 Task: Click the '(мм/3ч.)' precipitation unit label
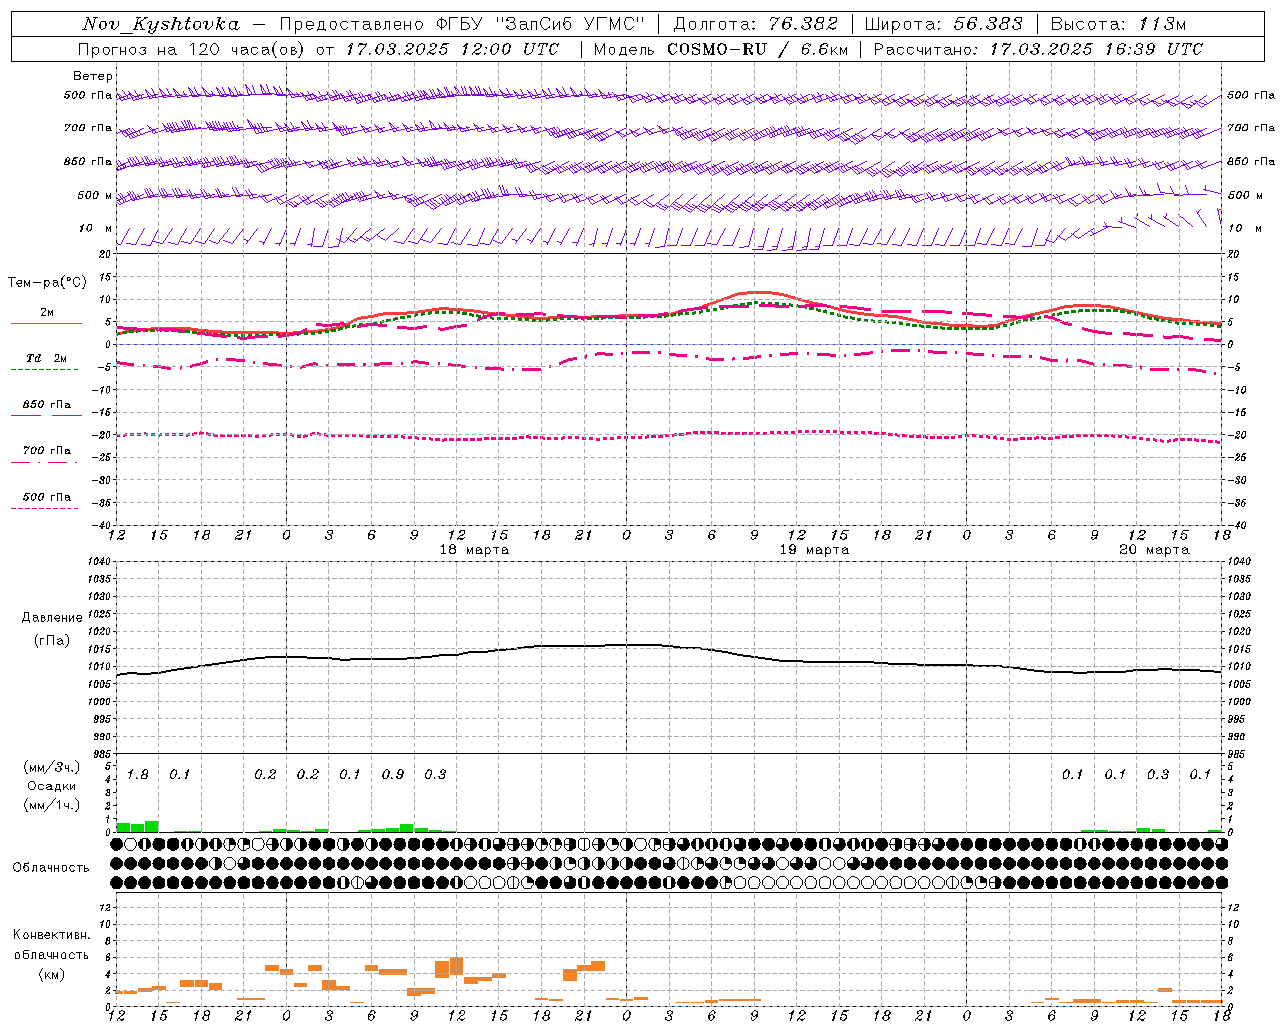click(x=52, y=768)
